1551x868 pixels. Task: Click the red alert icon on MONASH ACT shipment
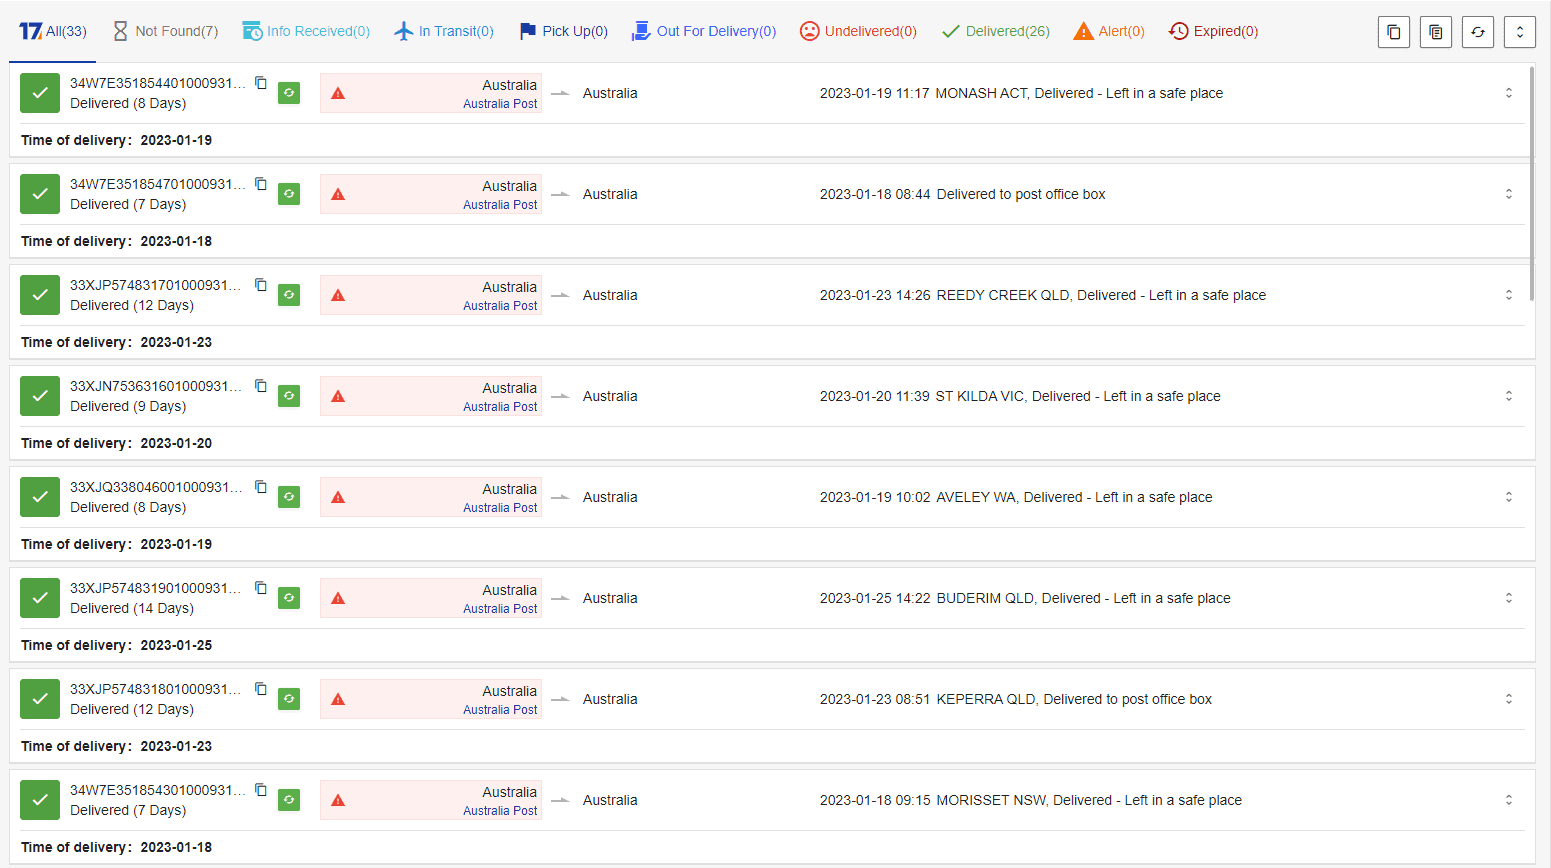coord(338,92)
